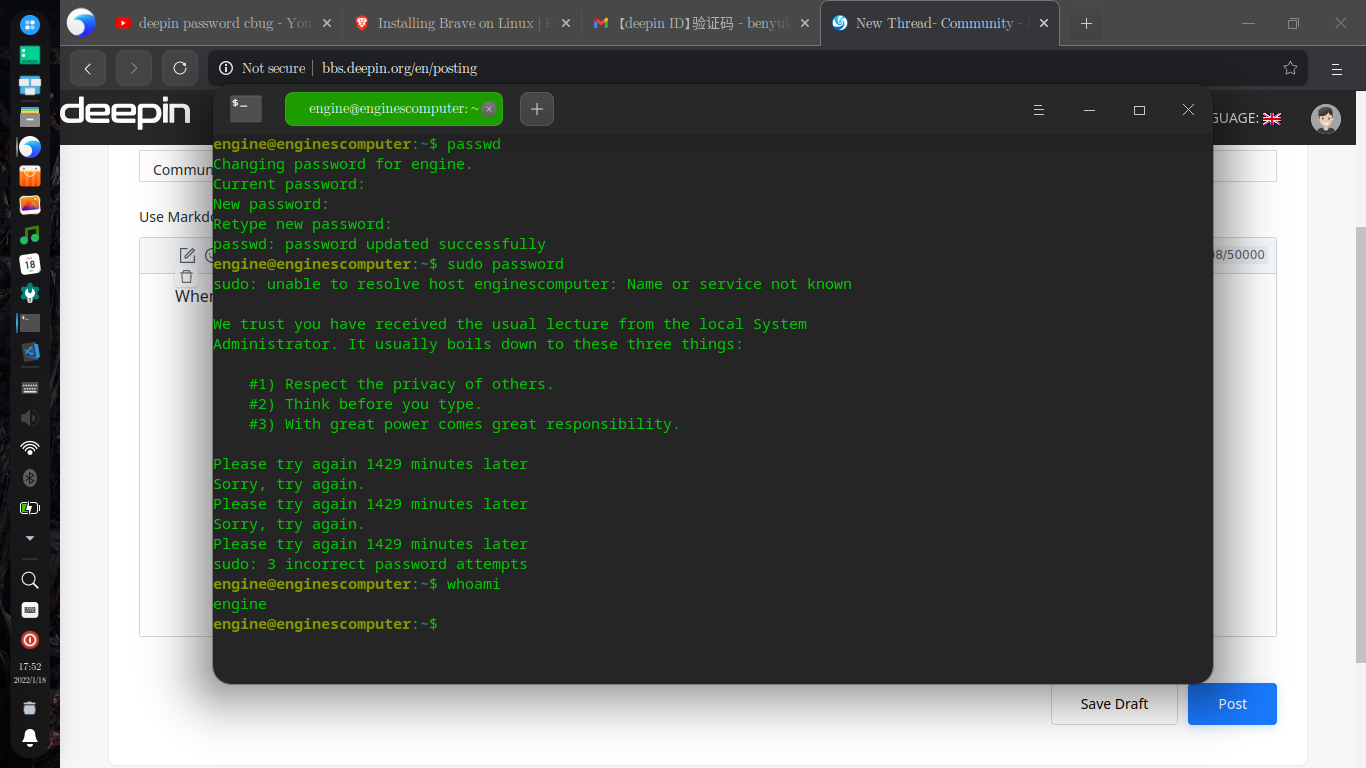Reload the current browser page
This screenshot has width=1366, height=768.
[180, 68]
